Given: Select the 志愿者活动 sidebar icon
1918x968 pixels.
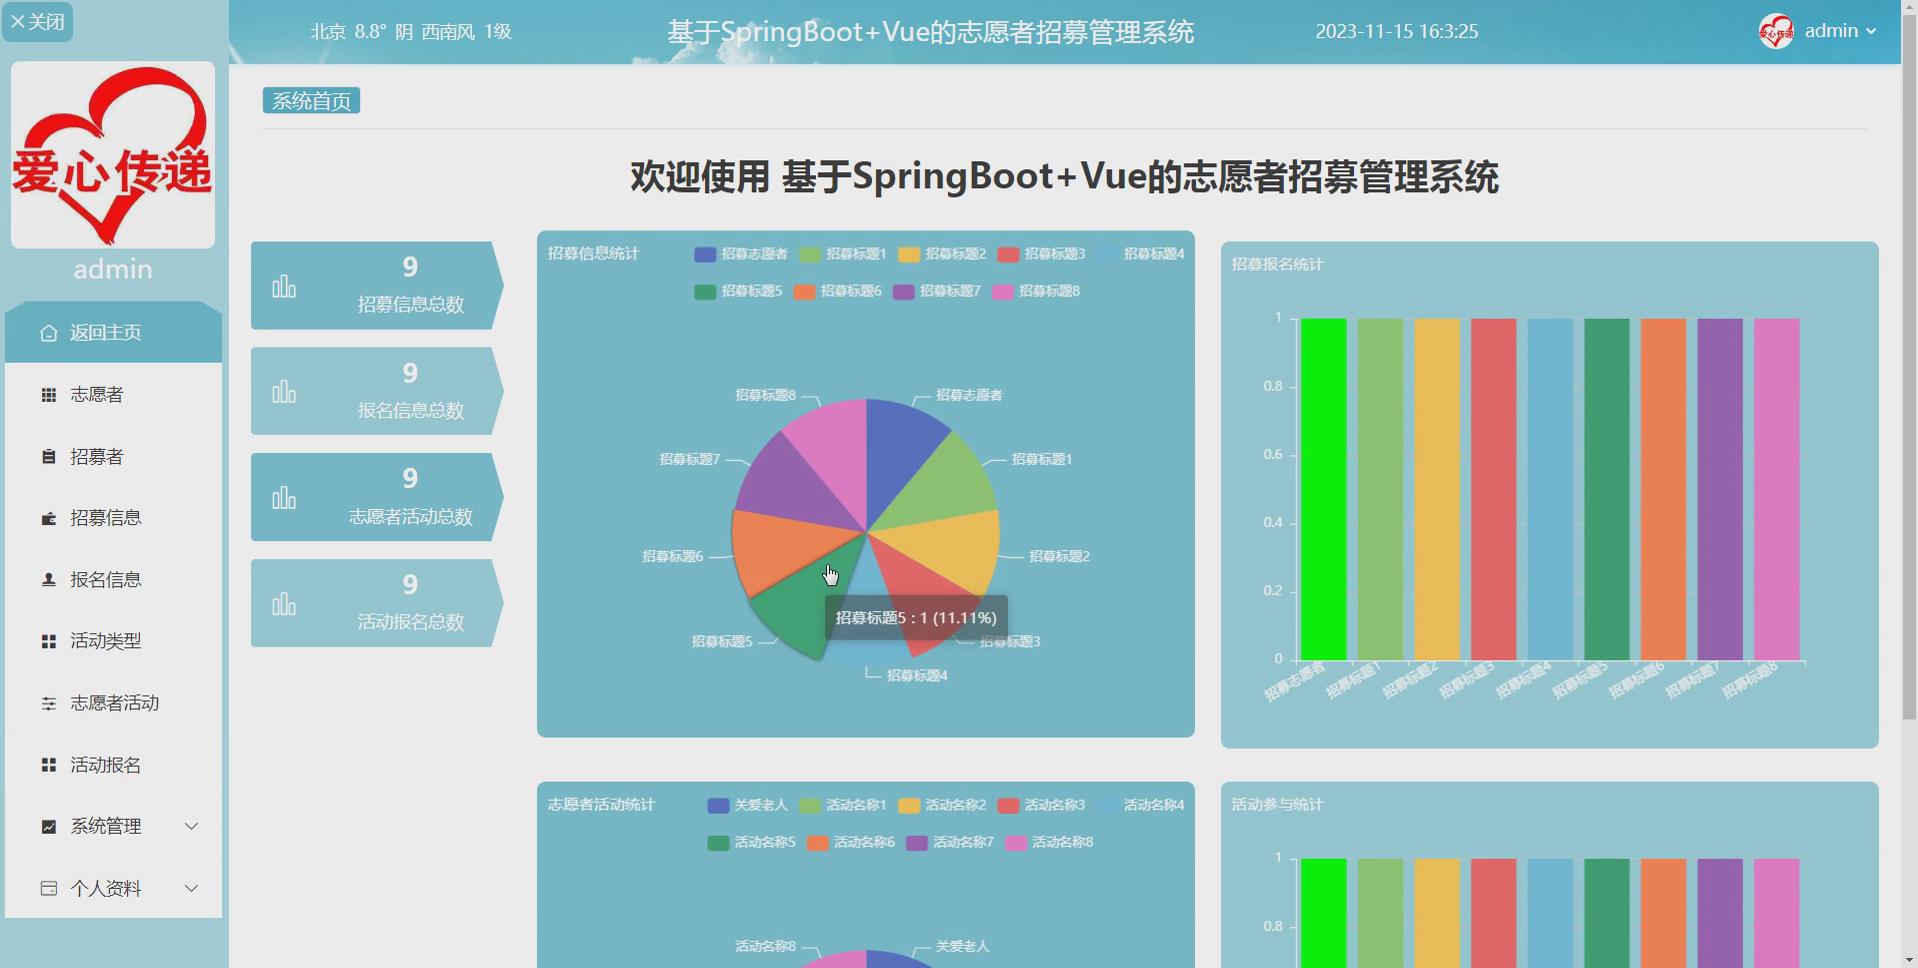Looking at the screenshot, I should point(47,703).
